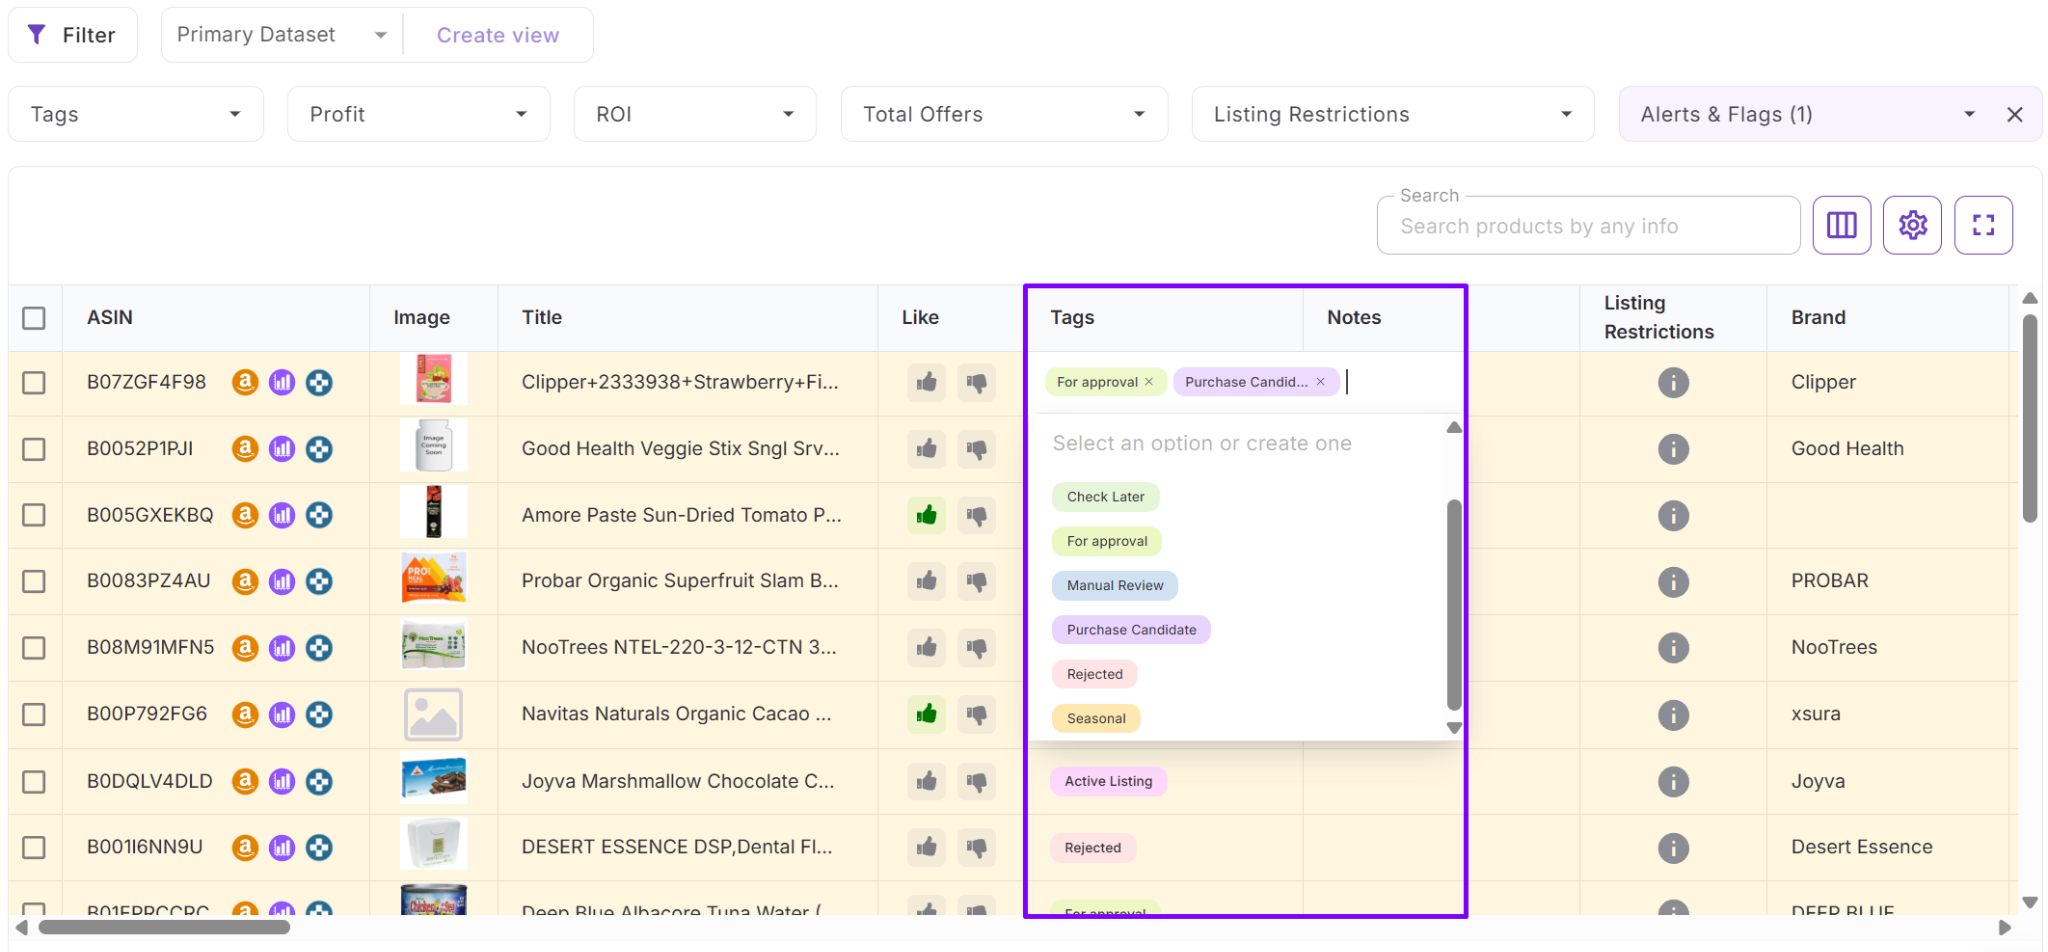Choose the Purchase Candidate tag option
Image resolution: width=2048 pixels, height=952 pixels.
tap(1131, 630)
